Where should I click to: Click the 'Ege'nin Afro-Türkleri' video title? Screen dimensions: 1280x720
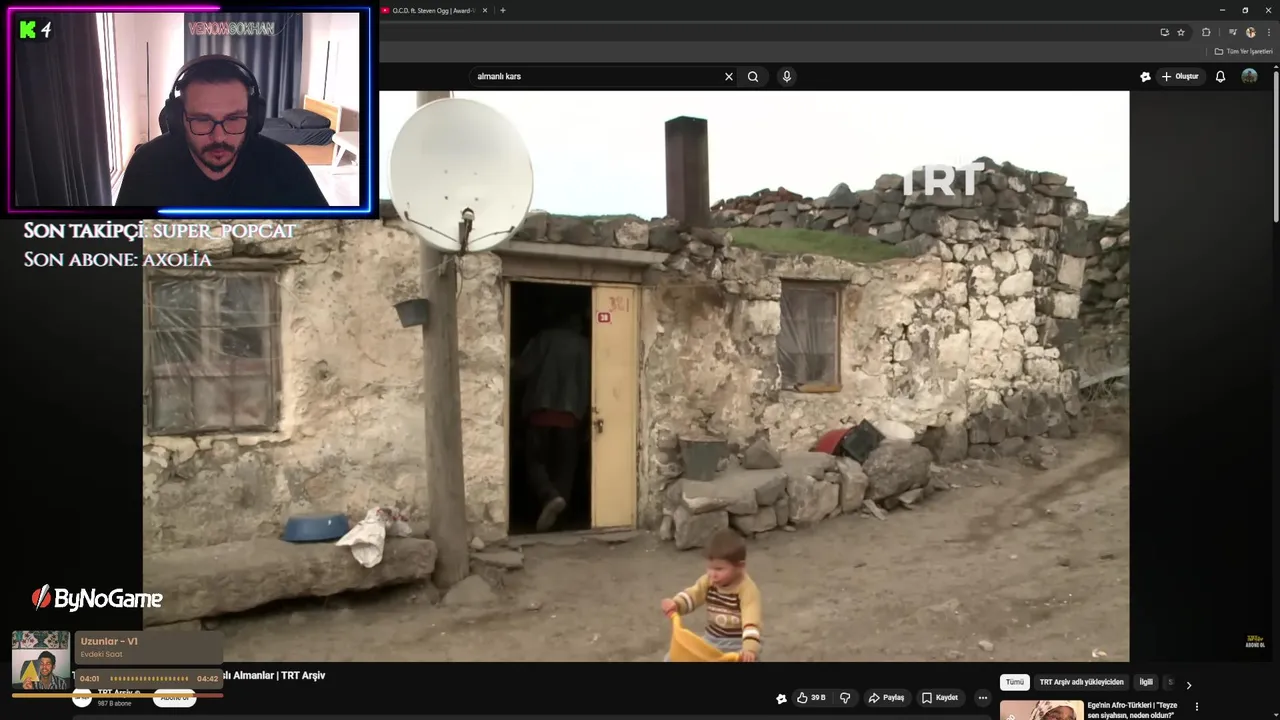point(1132,710)
